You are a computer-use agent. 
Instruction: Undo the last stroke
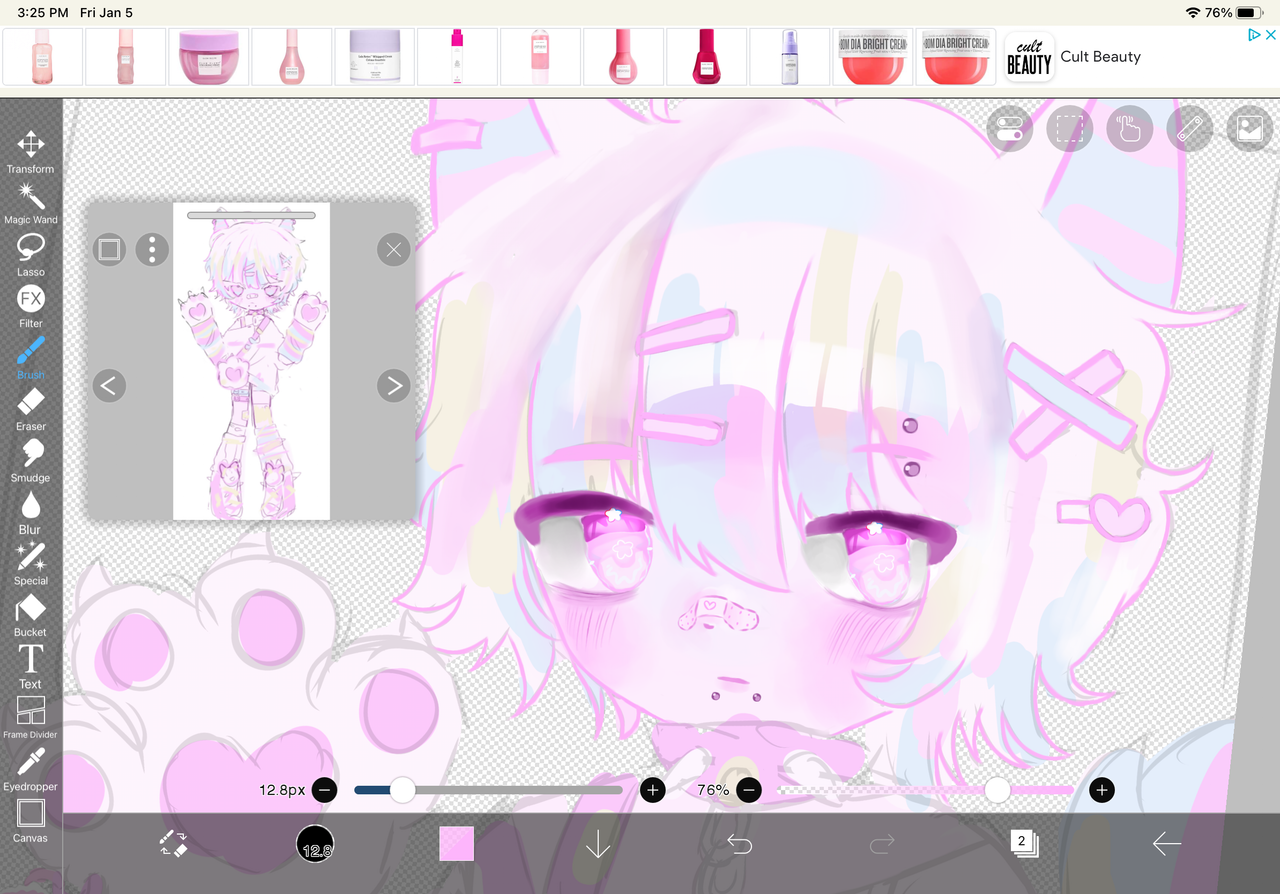click(x=739, y=844)
